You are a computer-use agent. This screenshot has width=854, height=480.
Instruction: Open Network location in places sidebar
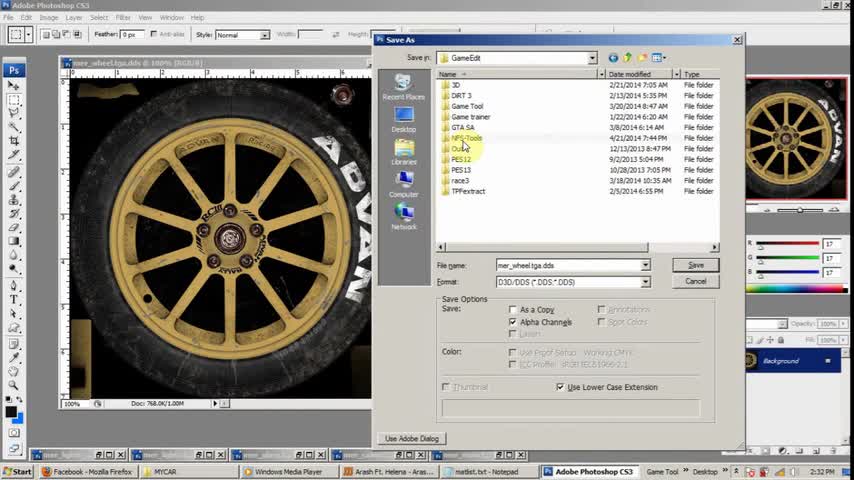(x=403, y=216)
